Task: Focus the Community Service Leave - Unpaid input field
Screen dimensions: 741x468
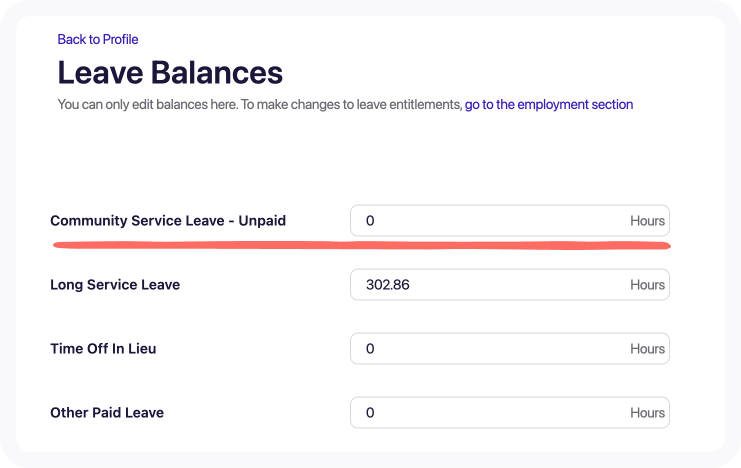Action: pos(510,220)
